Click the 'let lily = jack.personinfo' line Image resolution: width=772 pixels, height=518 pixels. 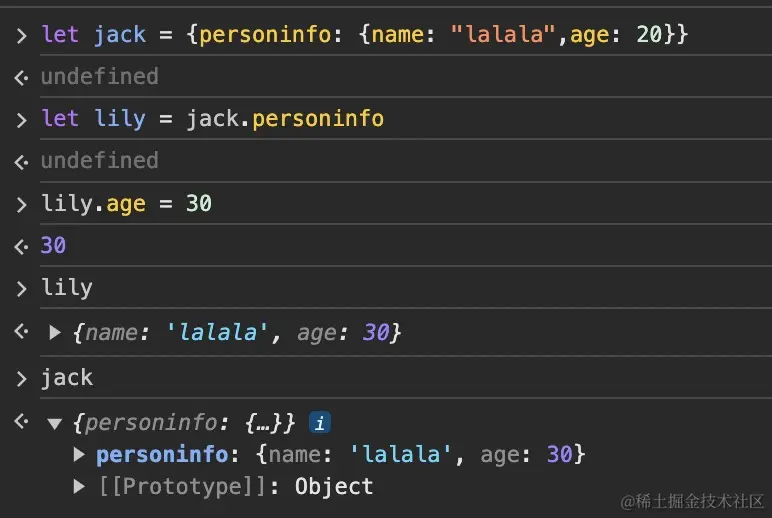click(213, 119)
